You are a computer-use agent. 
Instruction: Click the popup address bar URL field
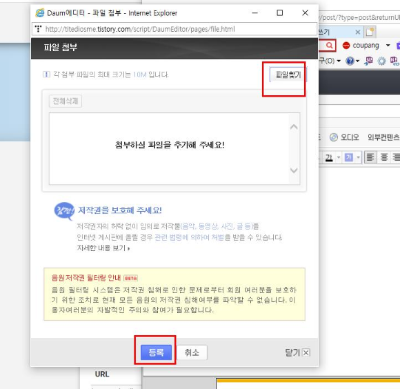coord(174,29)
